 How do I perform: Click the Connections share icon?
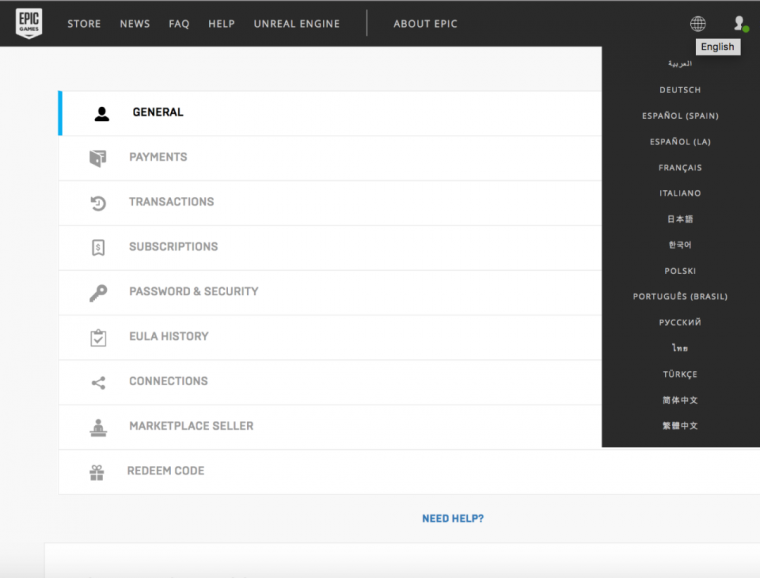98,383
